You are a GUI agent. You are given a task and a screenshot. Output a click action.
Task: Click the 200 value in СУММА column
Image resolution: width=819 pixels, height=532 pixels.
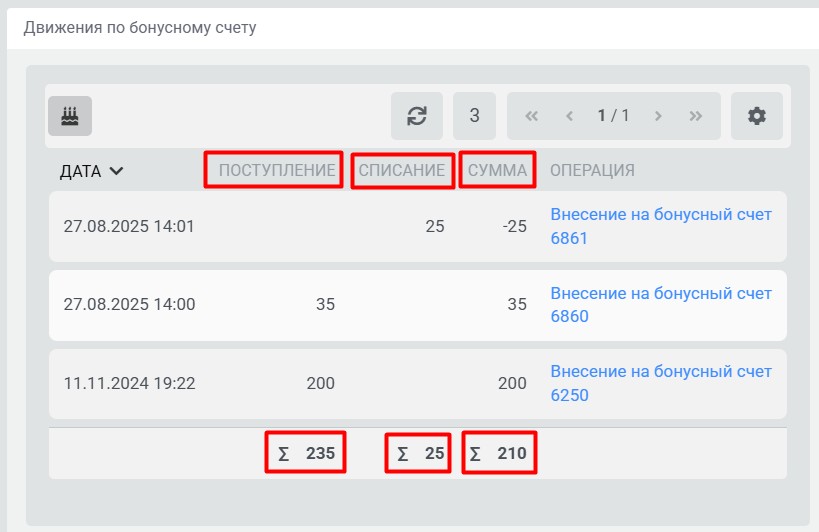512,383
